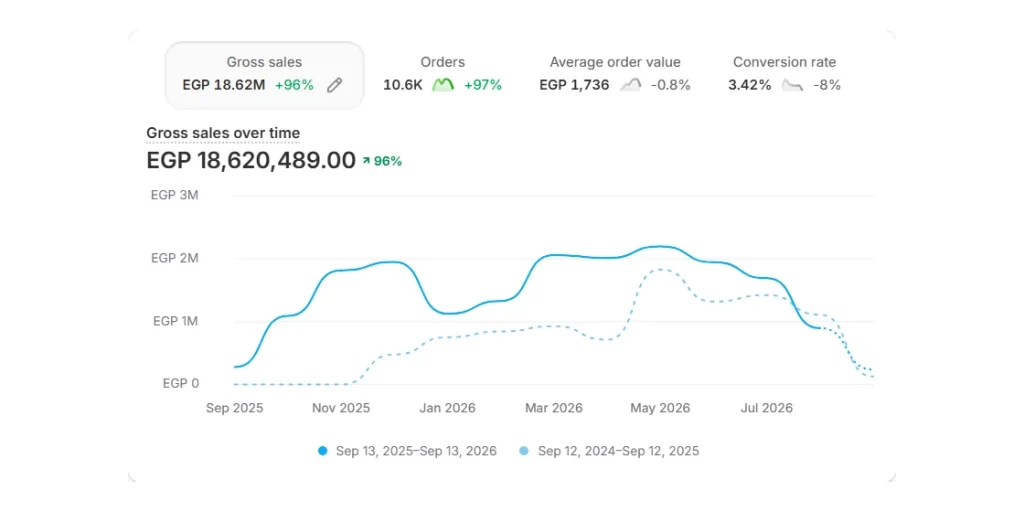Select the Orders metric
Viewport: 1024px width, 512px height.
click(443, 74)
